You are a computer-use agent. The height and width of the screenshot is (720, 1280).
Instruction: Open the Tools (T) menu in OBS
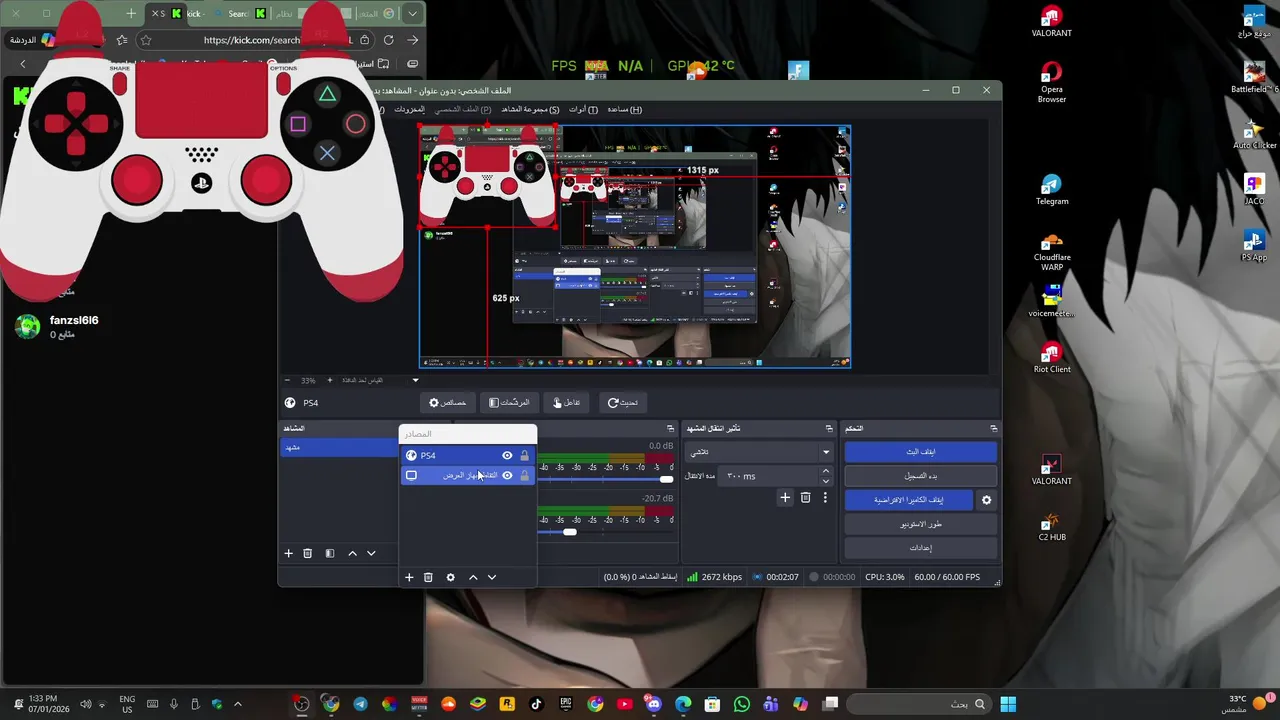pyautogui.click(x=583, y=109)
